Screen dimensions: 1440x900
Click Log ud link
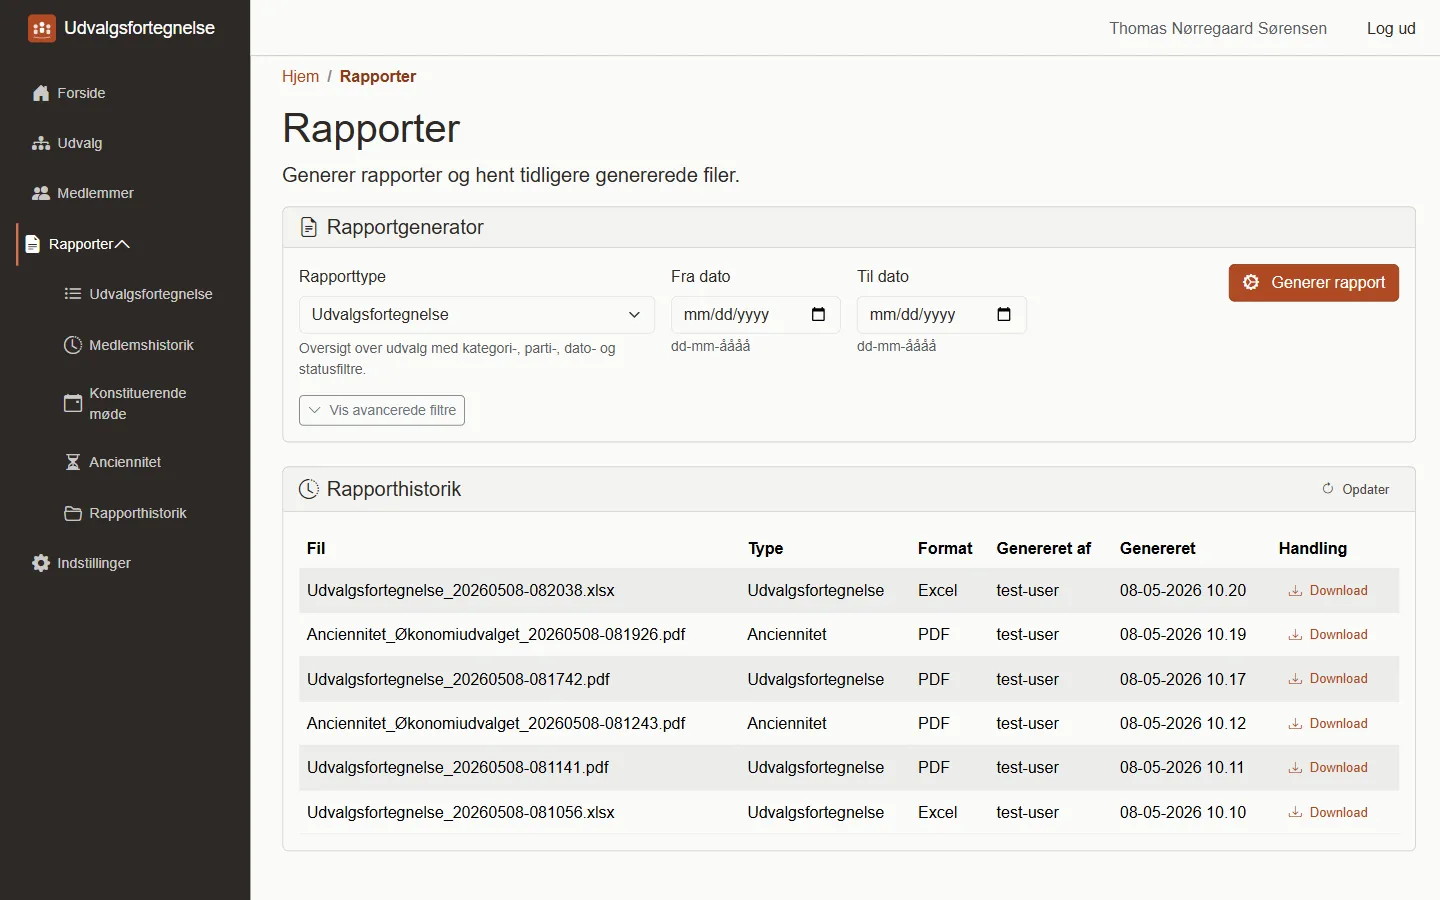point(1391,28)
